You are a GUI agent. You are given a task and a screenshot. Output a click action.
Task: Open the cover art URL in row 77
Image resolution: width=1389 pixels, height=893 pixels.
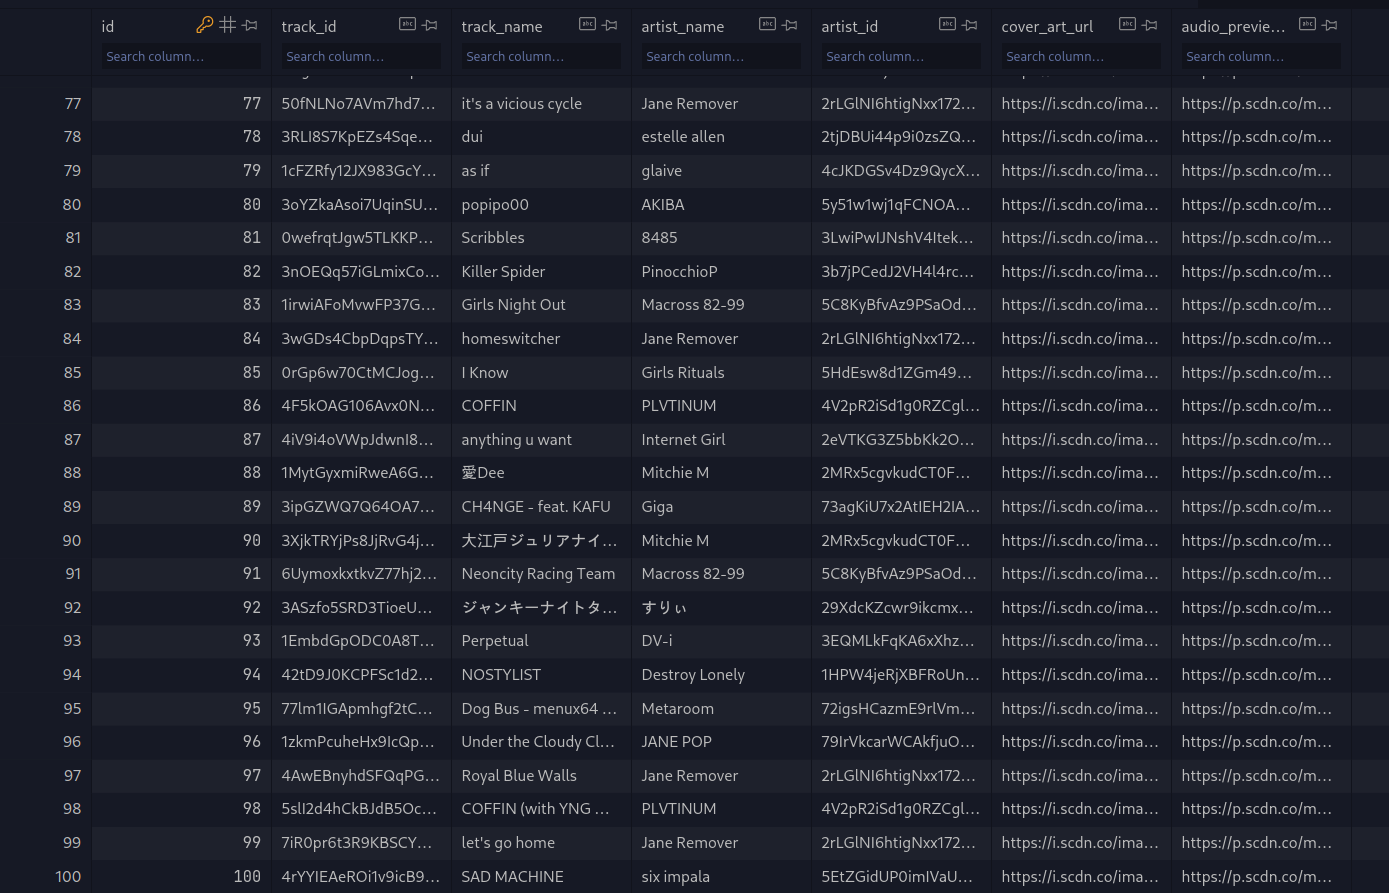[x=1079, y=103]
